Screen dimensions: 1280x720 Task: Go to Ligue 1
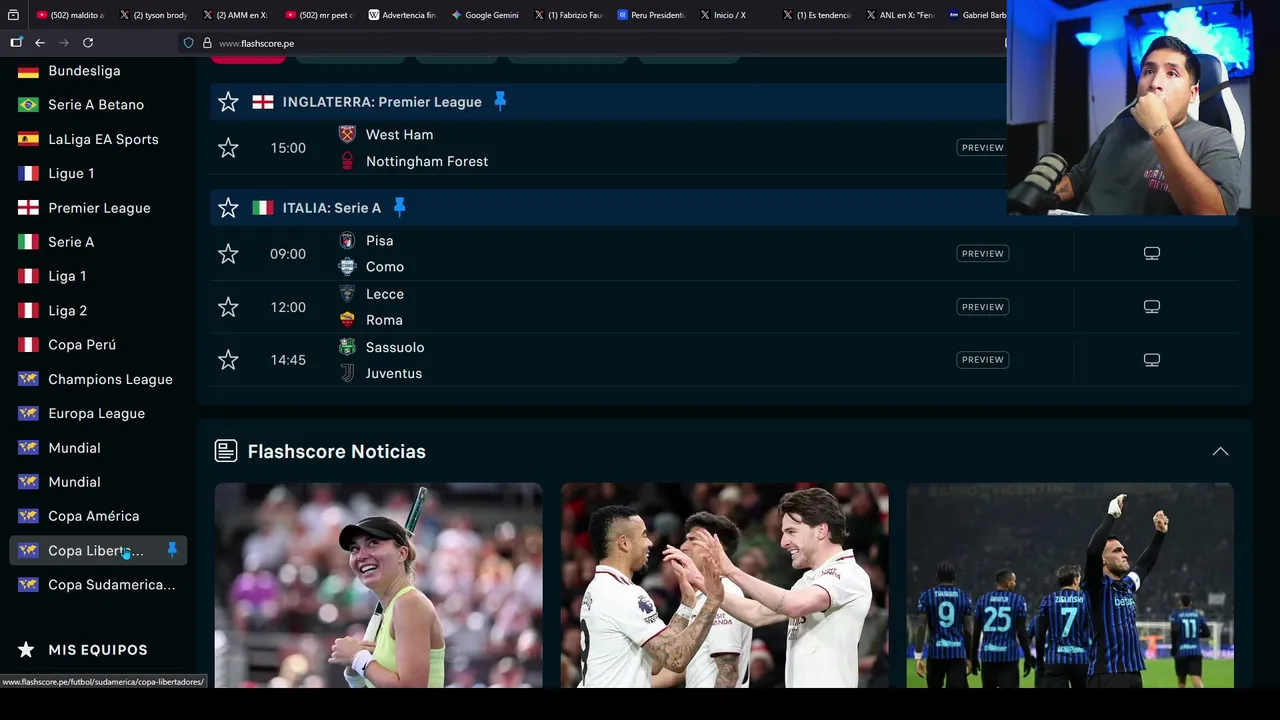(71, 174)
